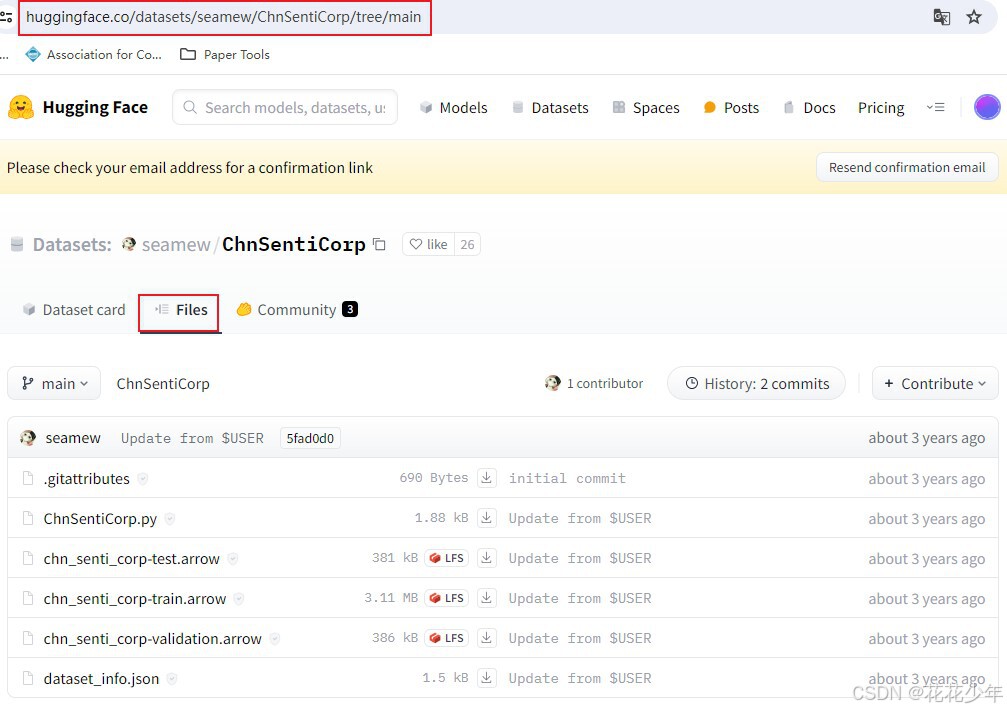This screenshot has width=1007, height=711.
Task: Click the browser address bar URL
Action: click(223, 17)
